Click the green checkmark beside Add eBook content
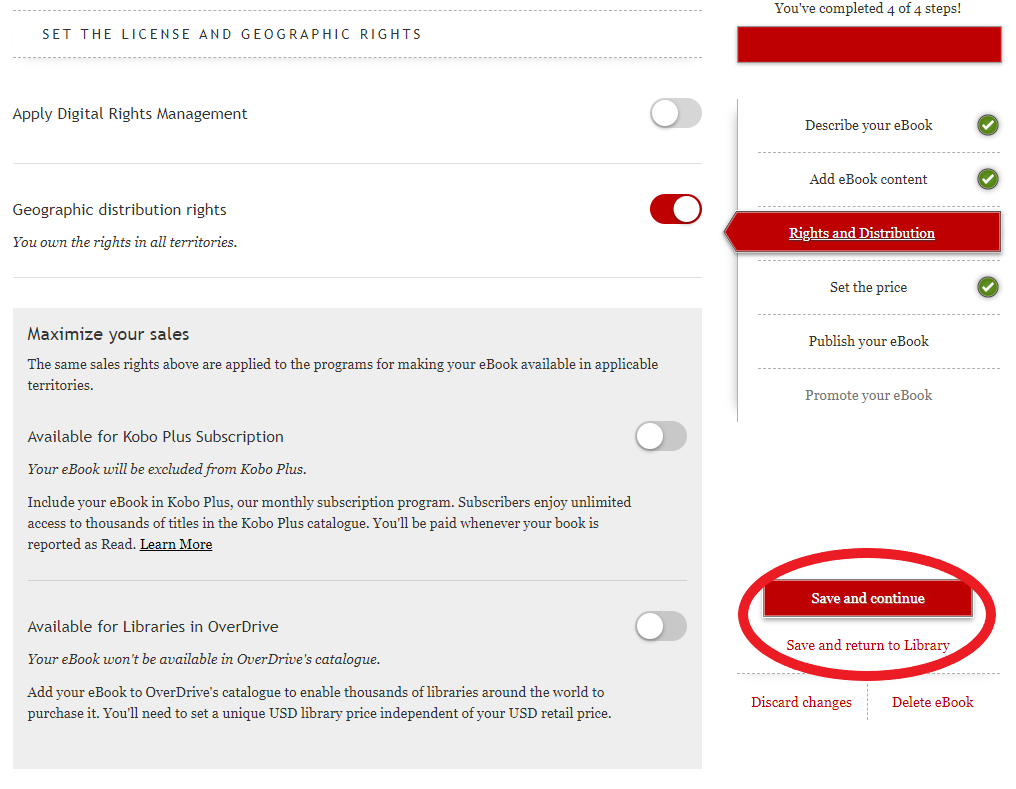 987,179
